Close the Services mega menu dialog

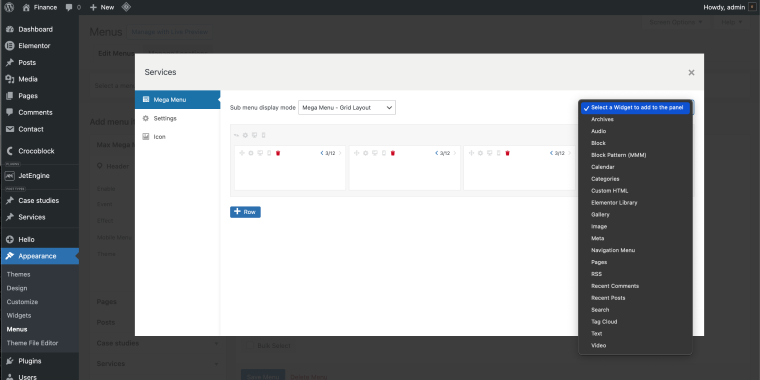pyautogui.click(x=691, y=73)
